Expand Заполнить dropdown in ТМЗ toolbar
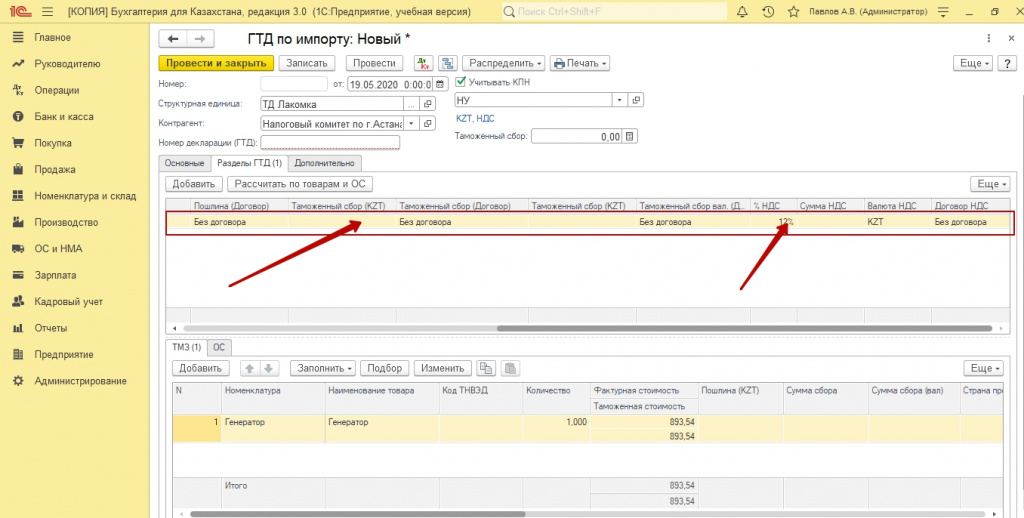1024x518 pixels. pyautogui.click(x=325, y=368)
